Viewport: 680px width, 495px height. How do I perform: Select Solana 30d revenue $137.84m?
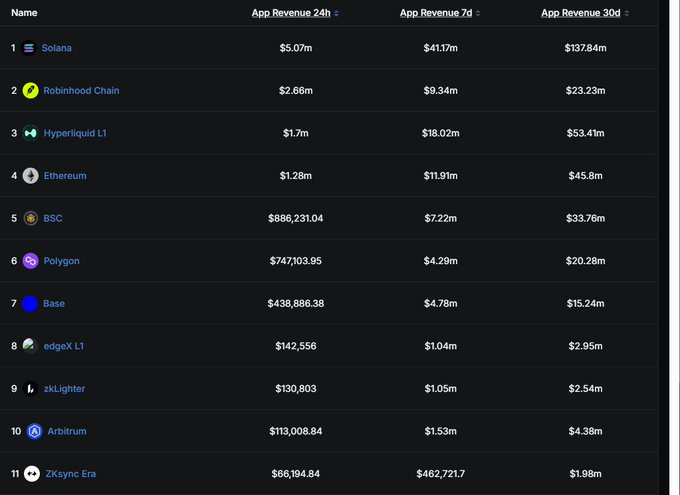point(585,48)
